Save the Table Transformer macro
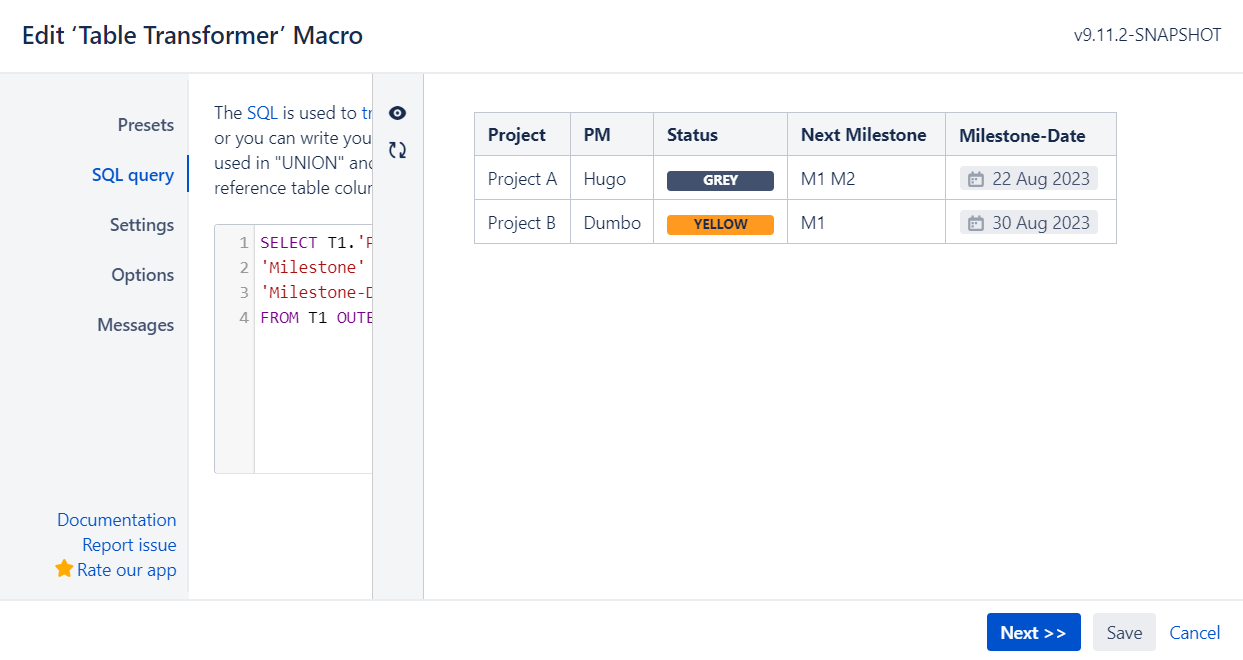The width and height of the screenshot is (1243, 660). pos(1123,632)
